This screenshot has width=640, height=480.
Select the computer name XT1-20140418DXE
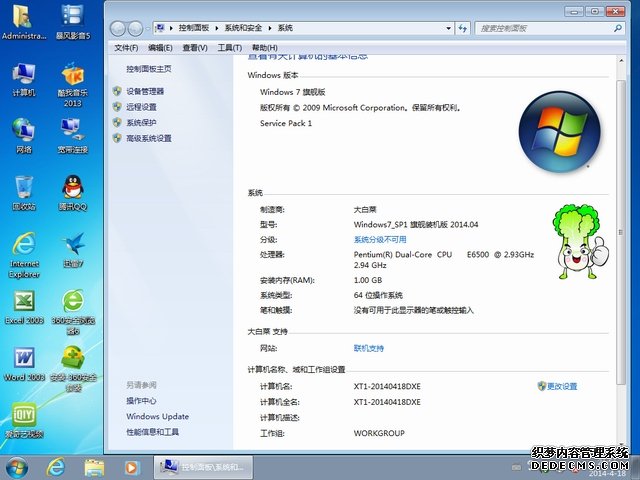pyautogui.click(x=387, y=386)
